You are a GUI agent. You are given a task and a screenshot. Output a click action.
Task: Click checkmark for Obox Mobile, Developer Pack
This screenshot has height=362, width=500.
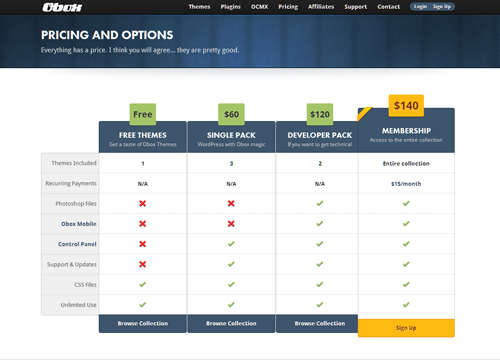click(x=320, y=224)
